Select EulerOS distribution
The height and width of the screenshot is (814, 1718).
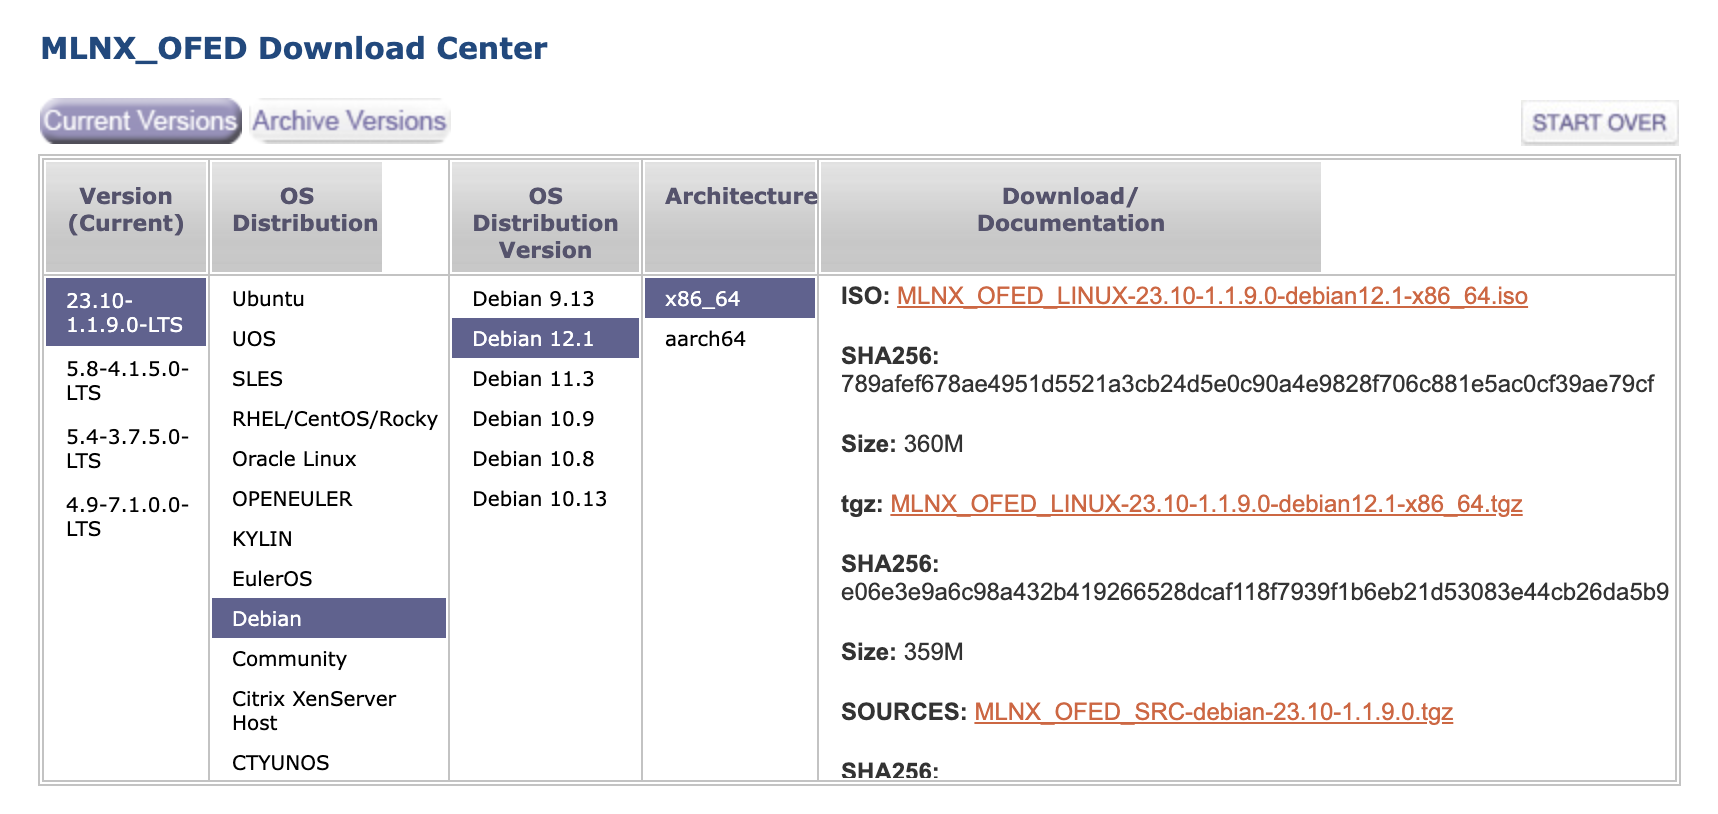329,578
